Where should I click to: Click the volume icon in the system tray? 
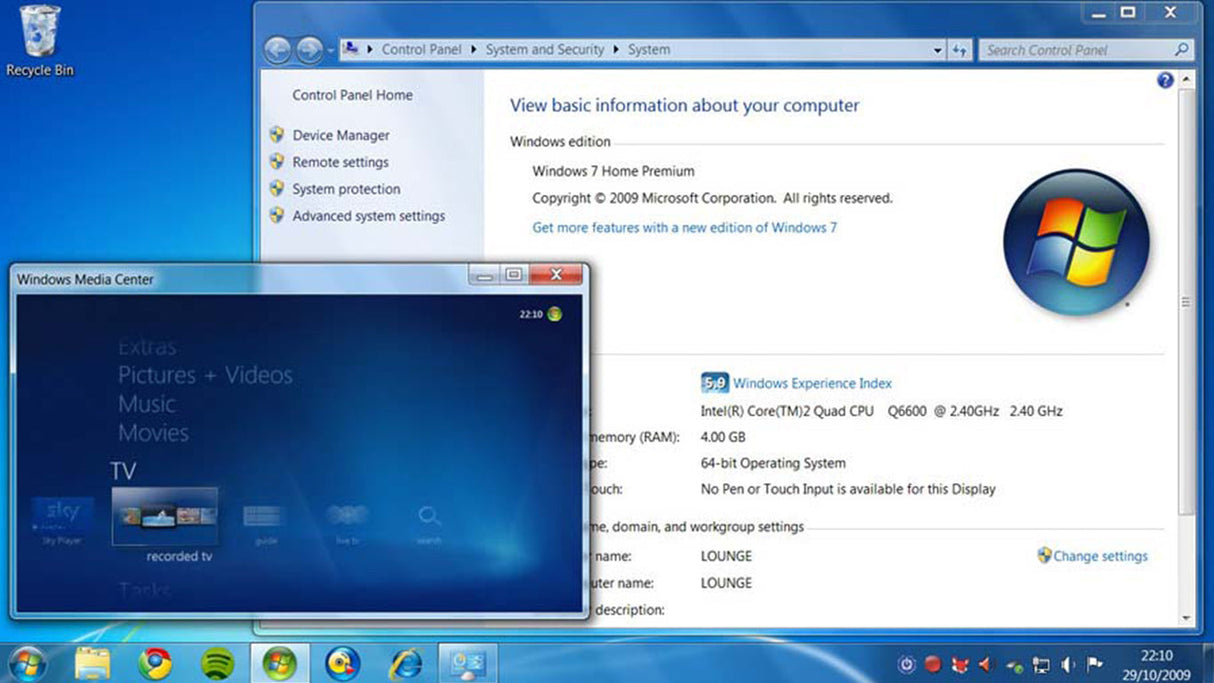(x=1067, y=663)
